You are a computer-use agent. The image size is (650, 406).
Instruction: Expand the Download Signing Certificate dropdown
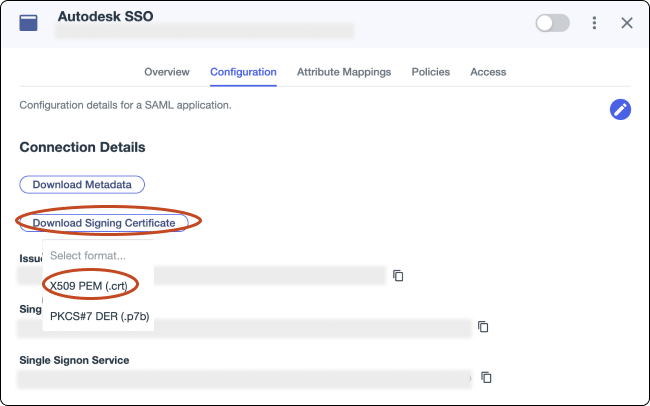[104, 223]
